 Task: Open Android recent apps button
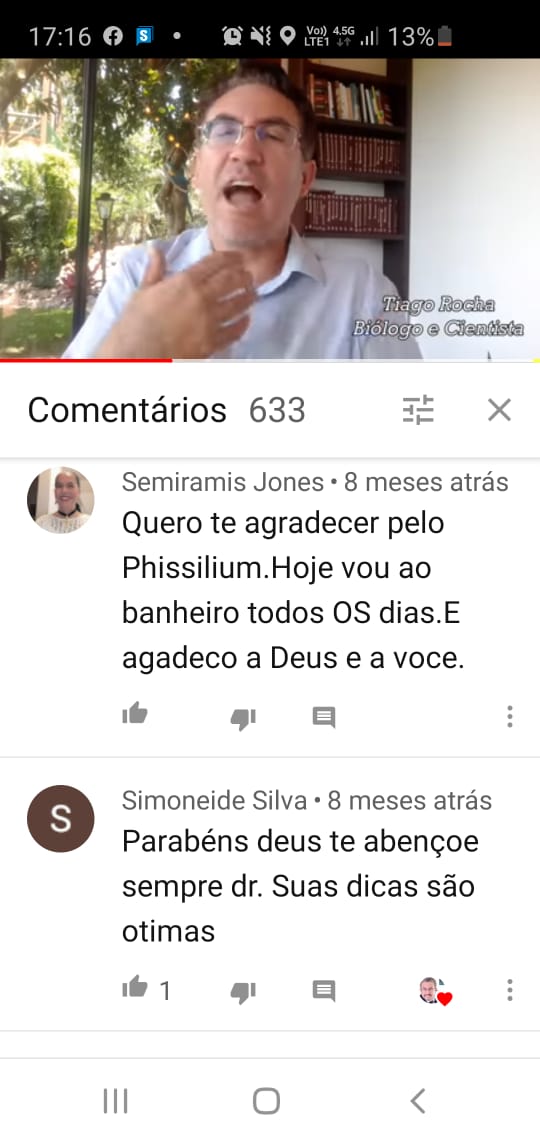116,1101
